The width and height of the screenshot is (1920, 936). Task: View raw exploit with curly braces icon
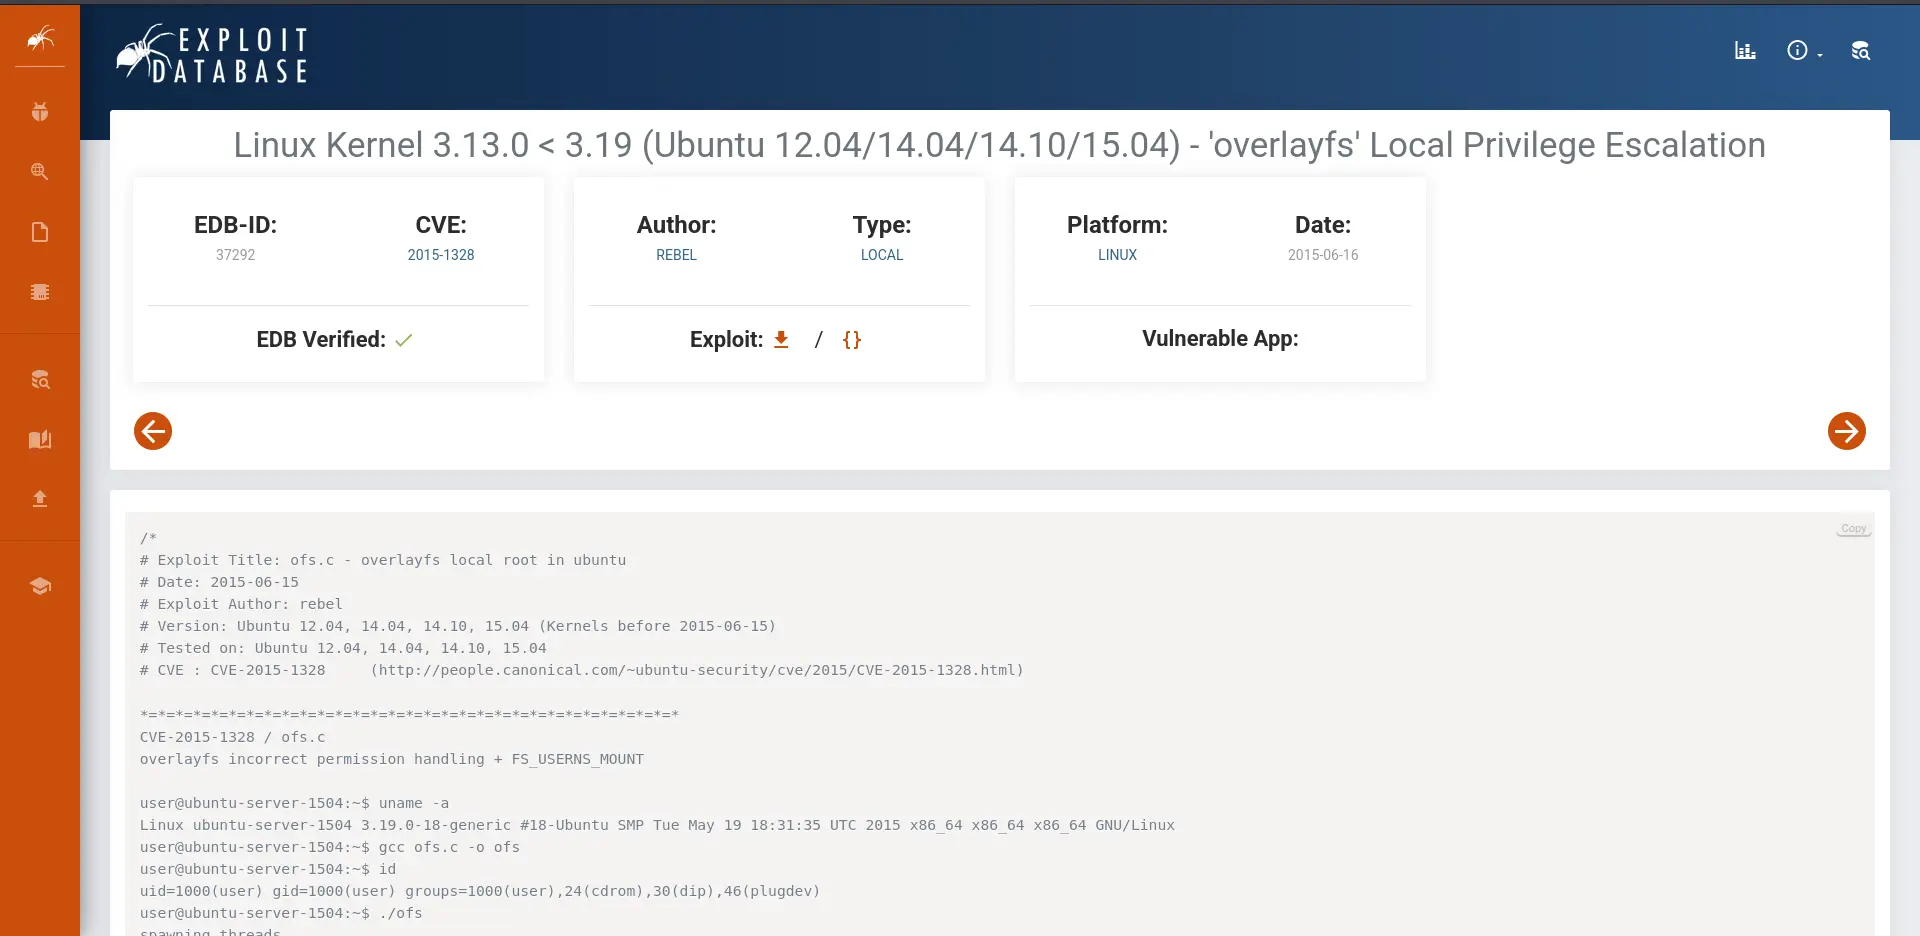852,340
